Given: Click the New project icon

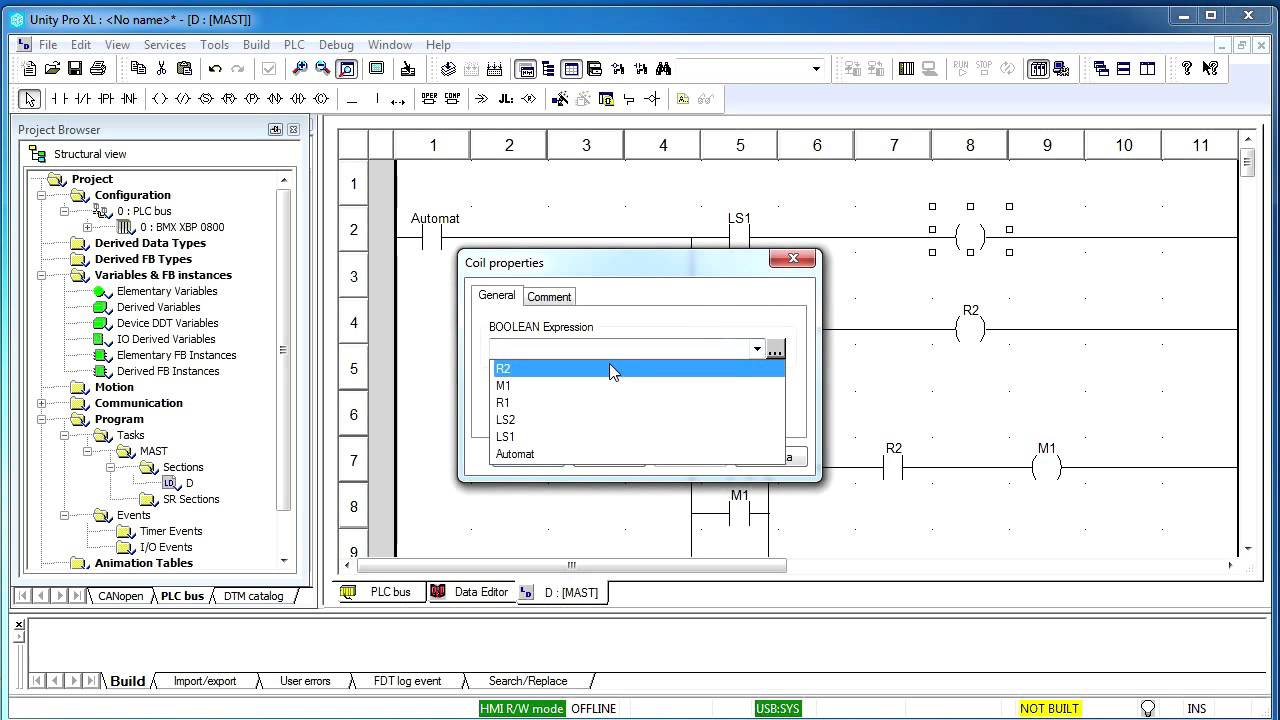Looking at the screenshot, I should tap(29, 68).
